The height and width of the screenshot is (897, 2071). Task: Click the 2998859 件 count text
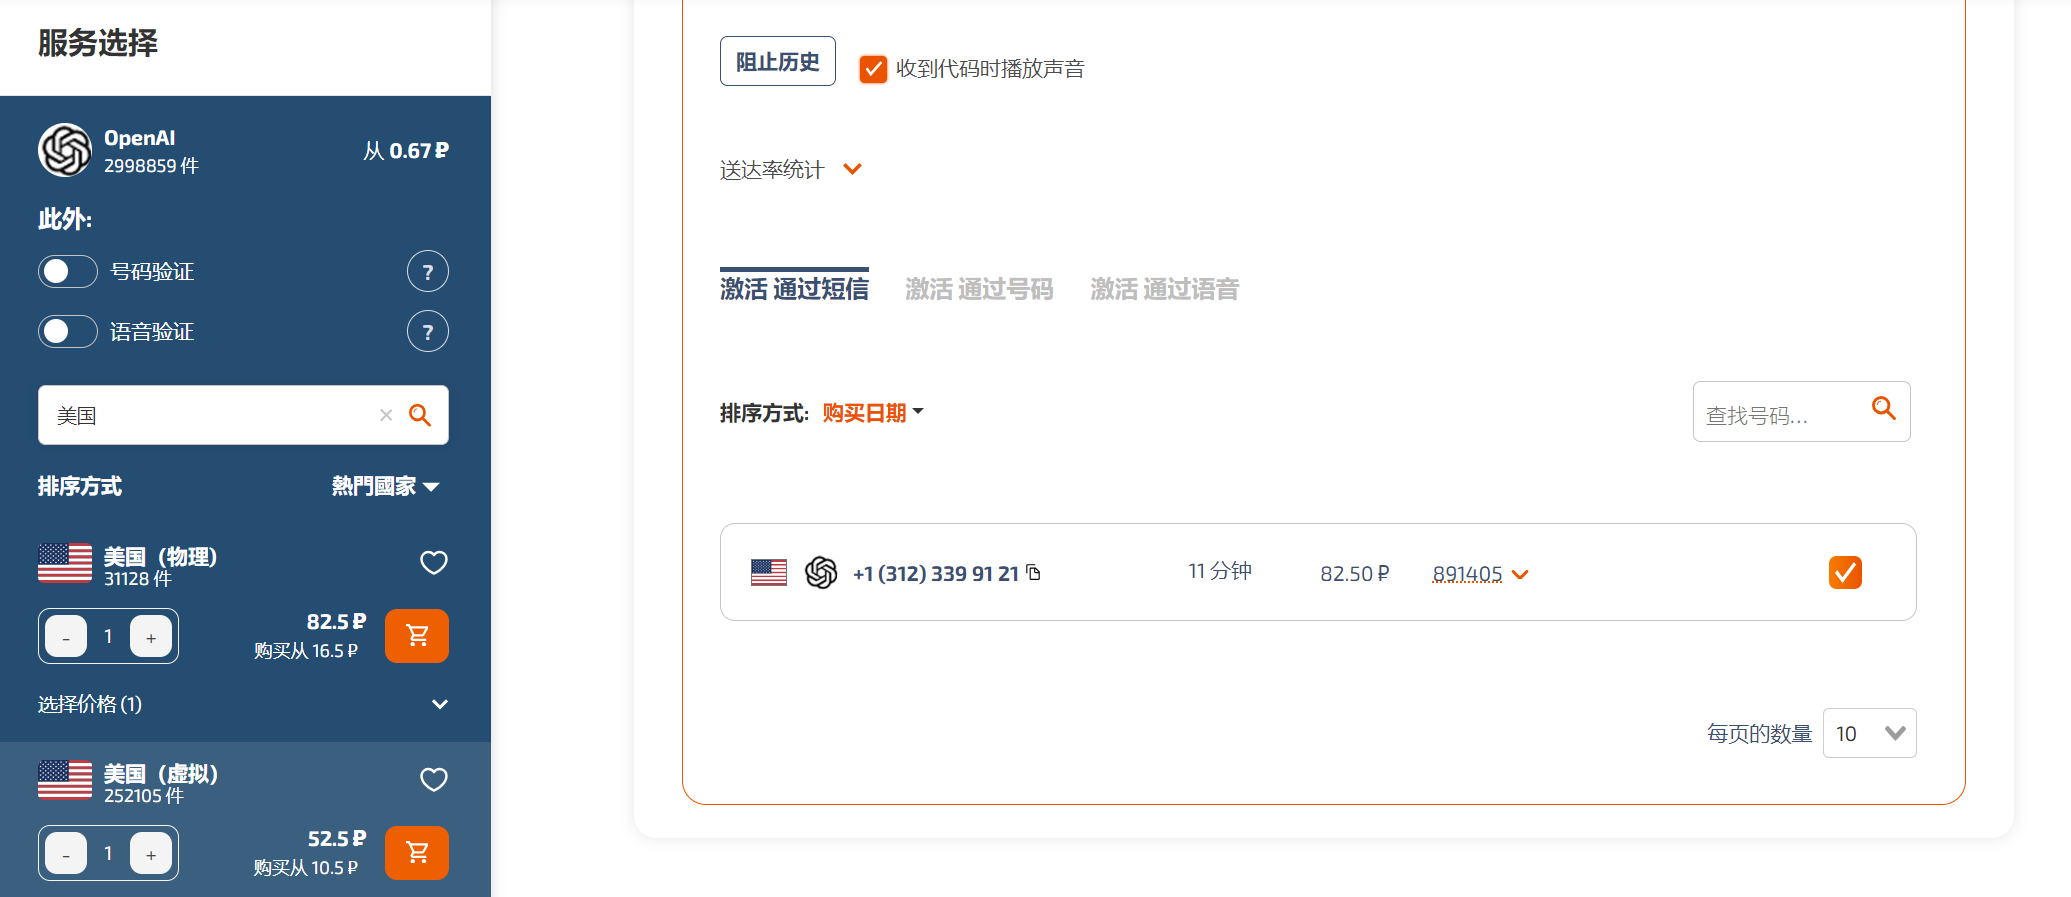pyautogui.click(x=151, y=166)
